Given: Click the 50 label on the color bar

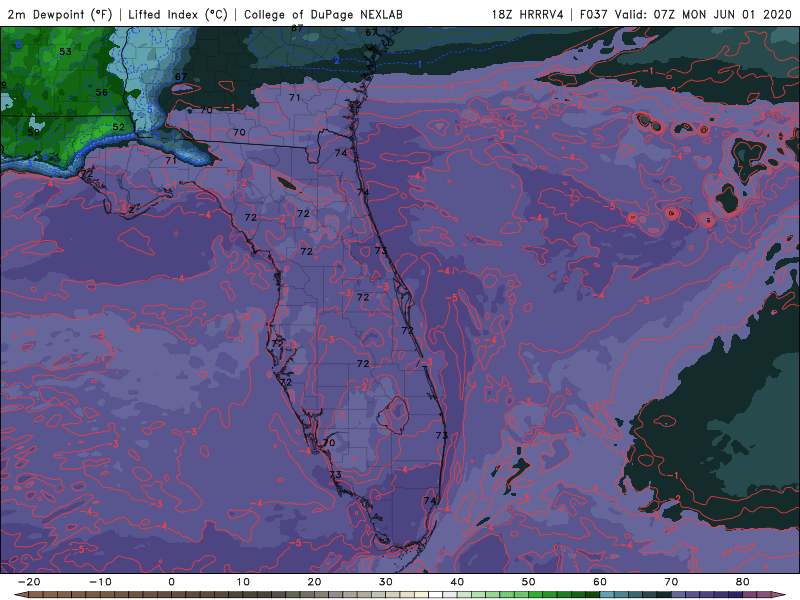Looking at the screenshot, I should [x=529, y=582].
